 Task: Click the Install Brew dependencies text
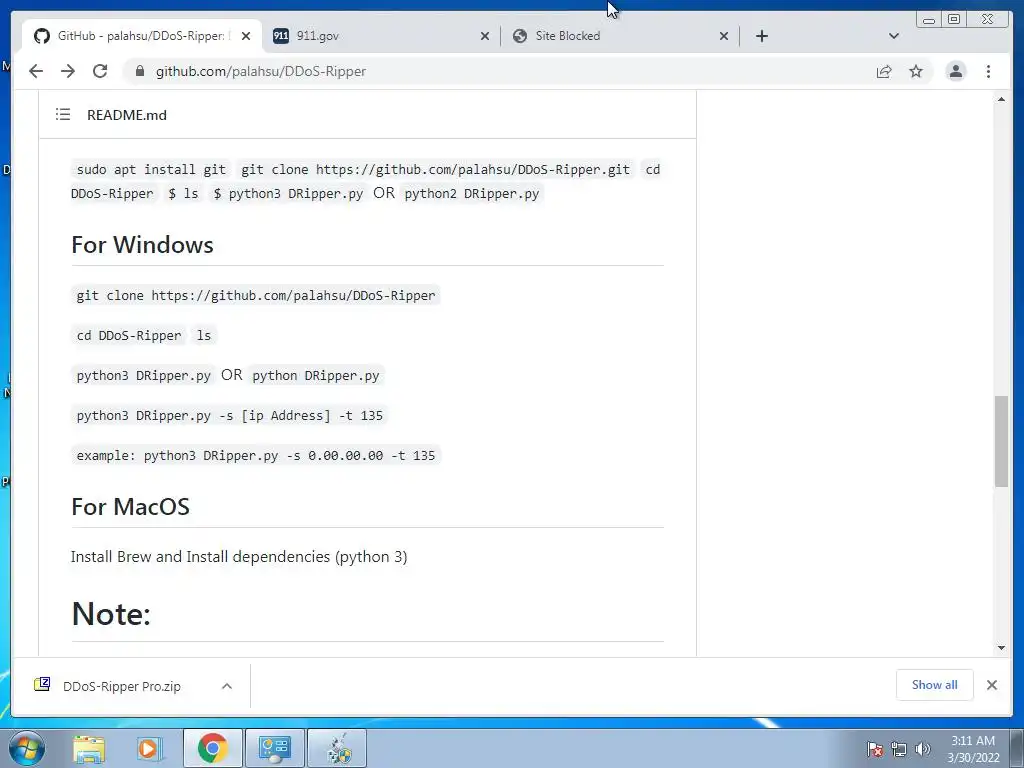[x=239, y=556]
